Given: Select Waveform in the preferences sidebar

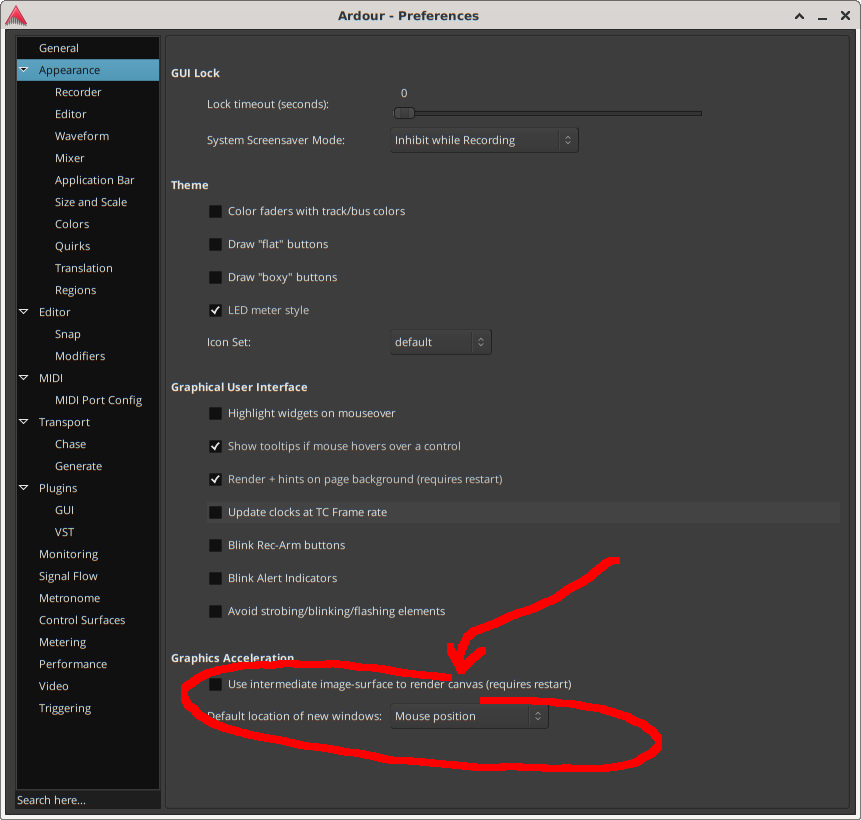Looking at the screenshot, I should pyautogui.click(x=82, y=136).
